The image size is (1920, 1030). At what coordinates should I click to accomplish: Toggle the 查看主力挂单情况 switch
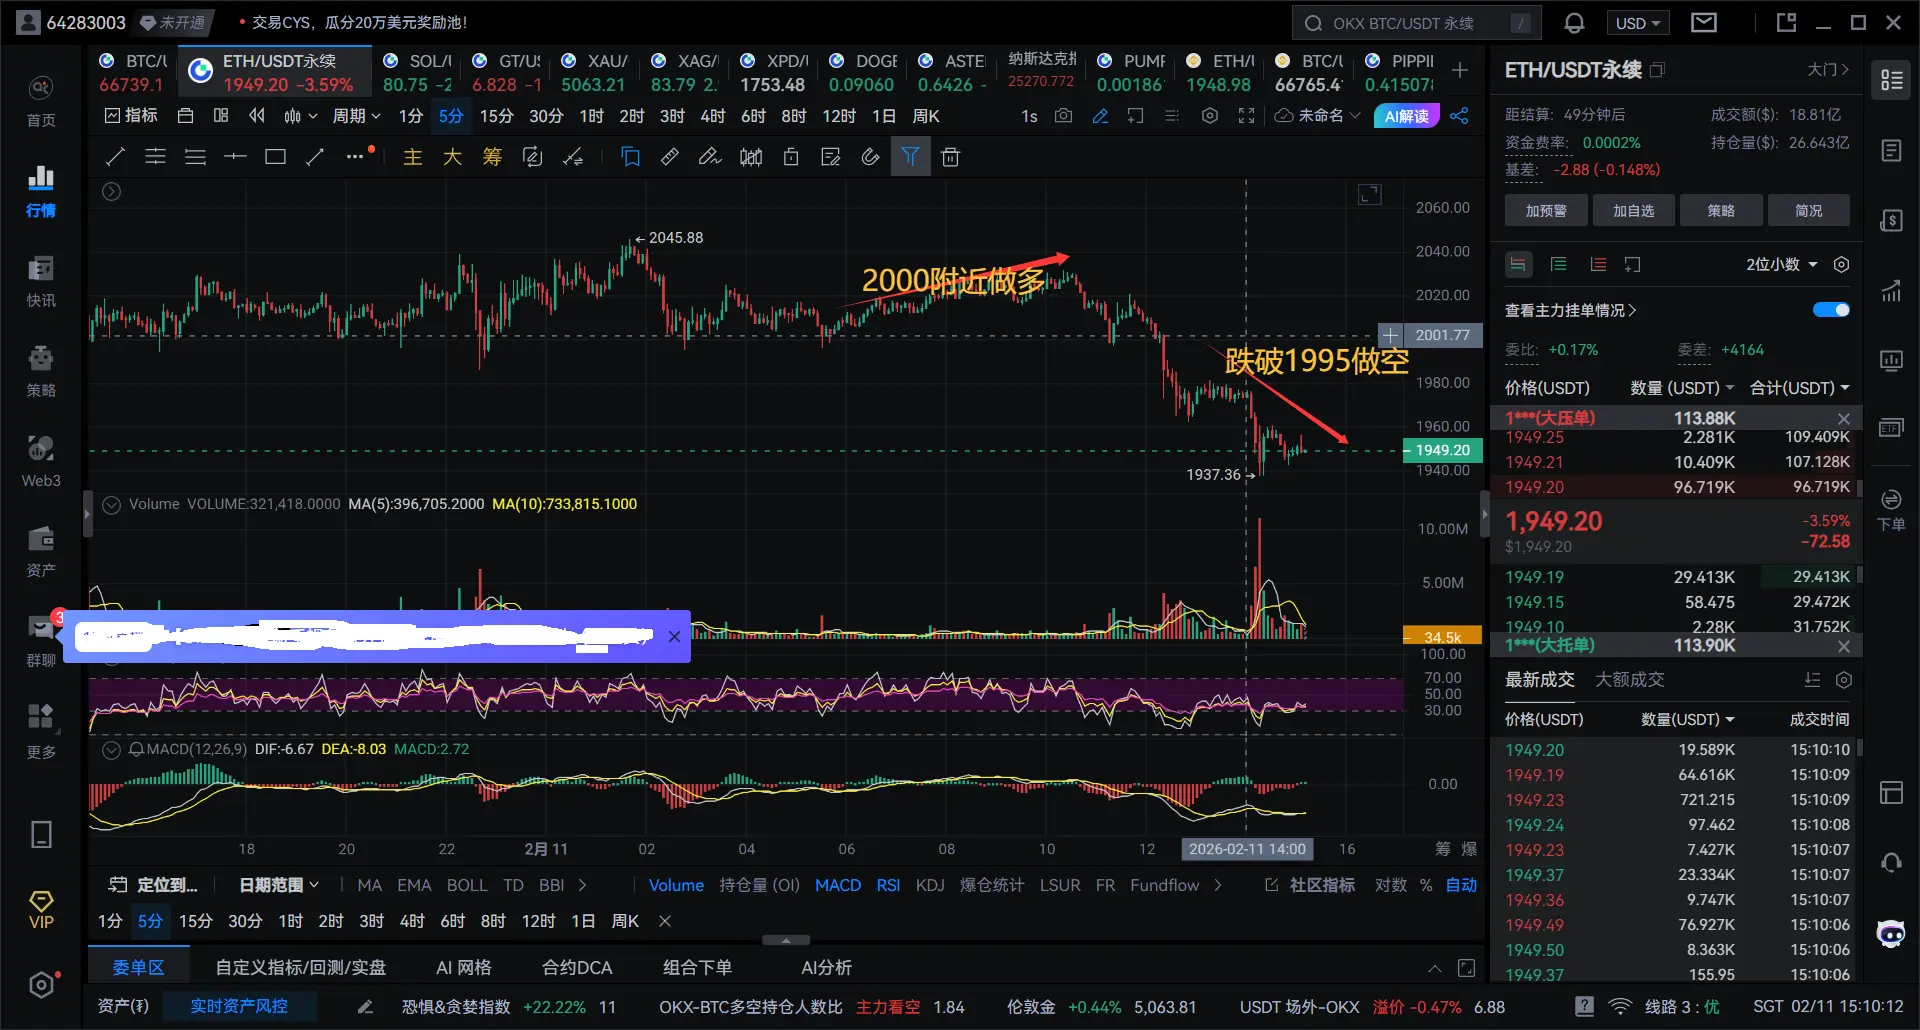tap(1831, 310)
